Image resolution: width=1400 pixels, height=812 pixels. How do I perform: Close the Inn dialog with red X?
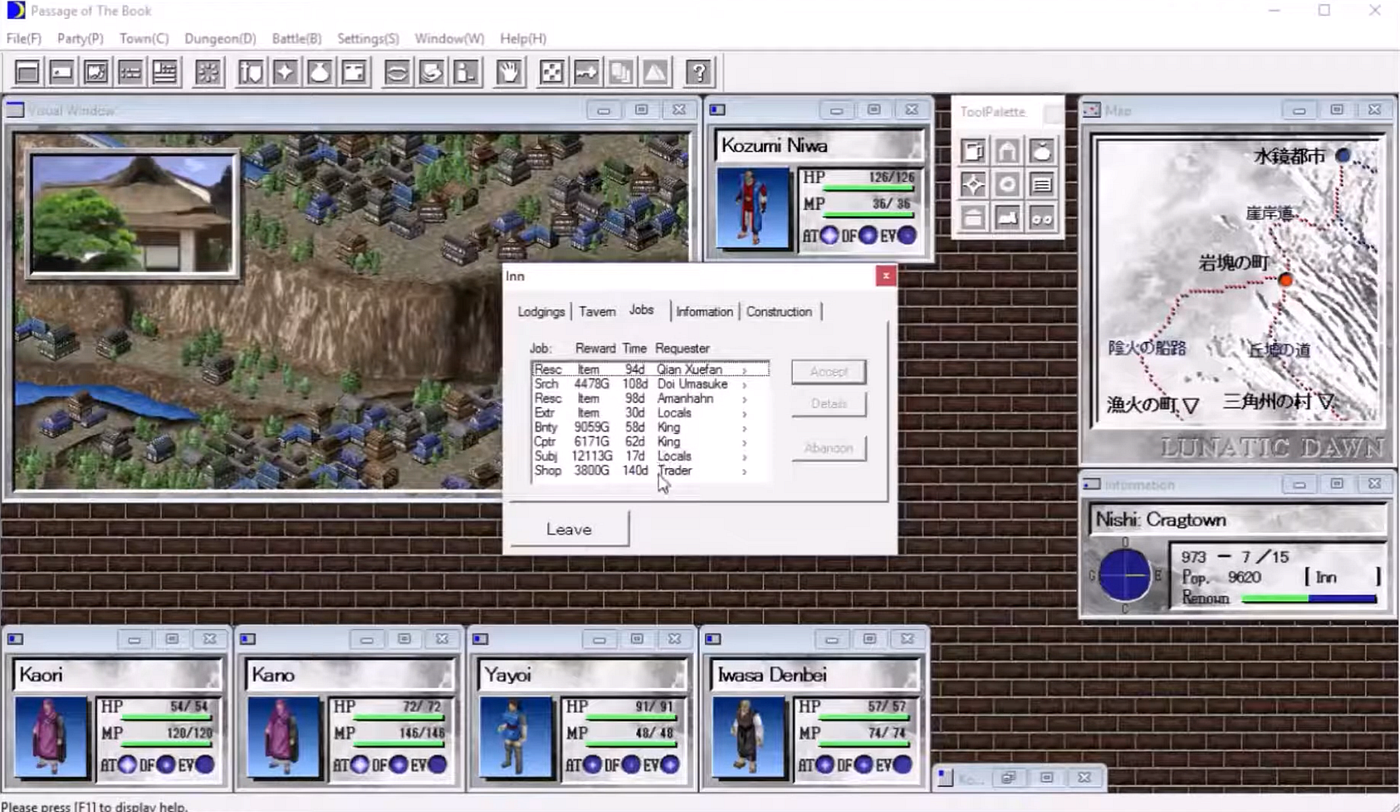click(x=885, y=276)
